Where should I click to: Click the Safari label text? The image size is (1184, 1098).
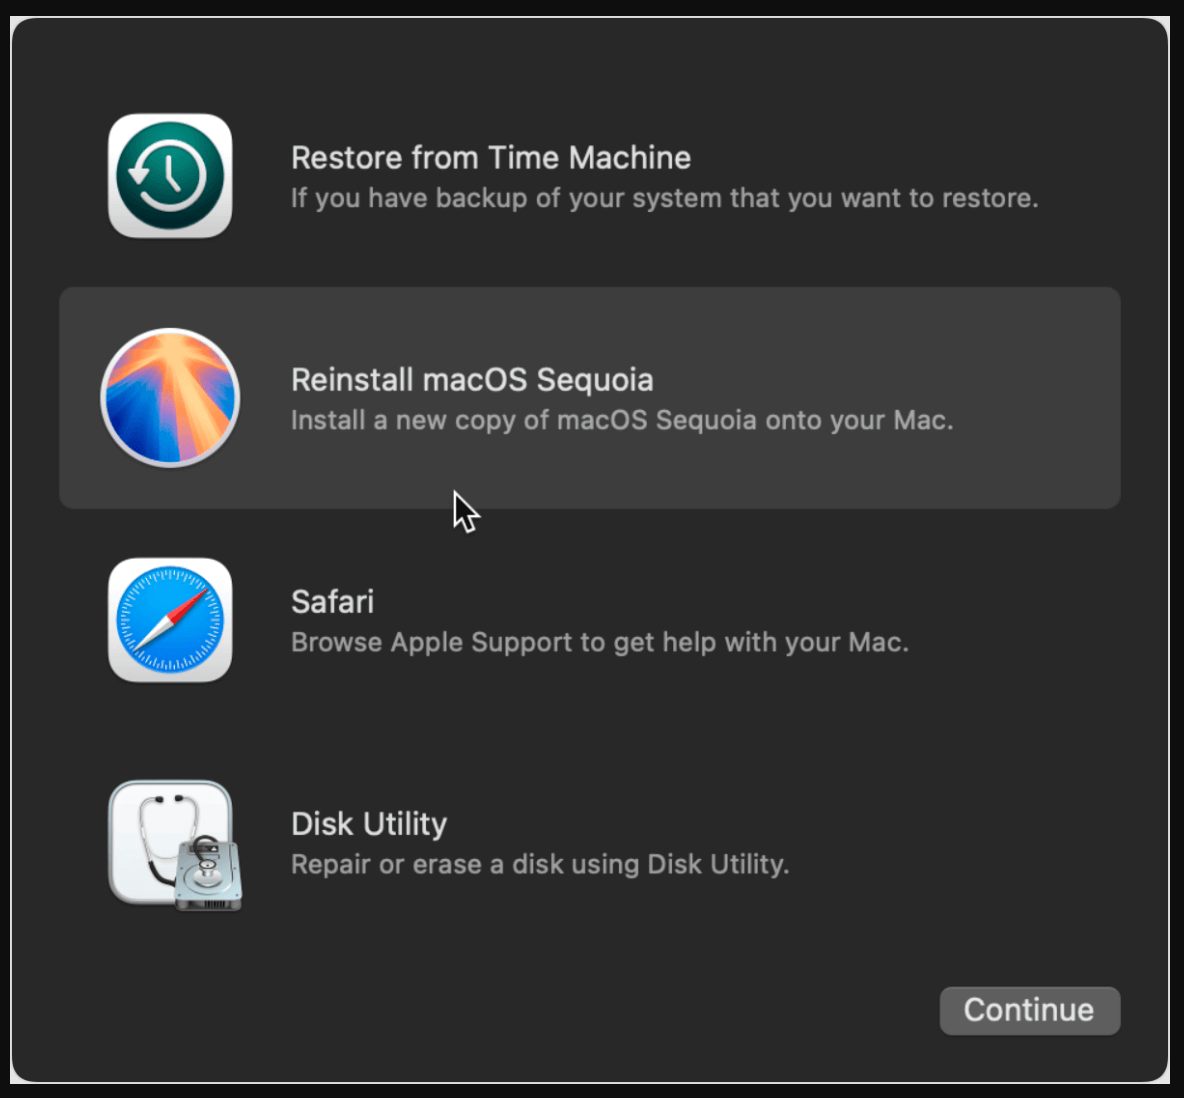pos(332,601)
